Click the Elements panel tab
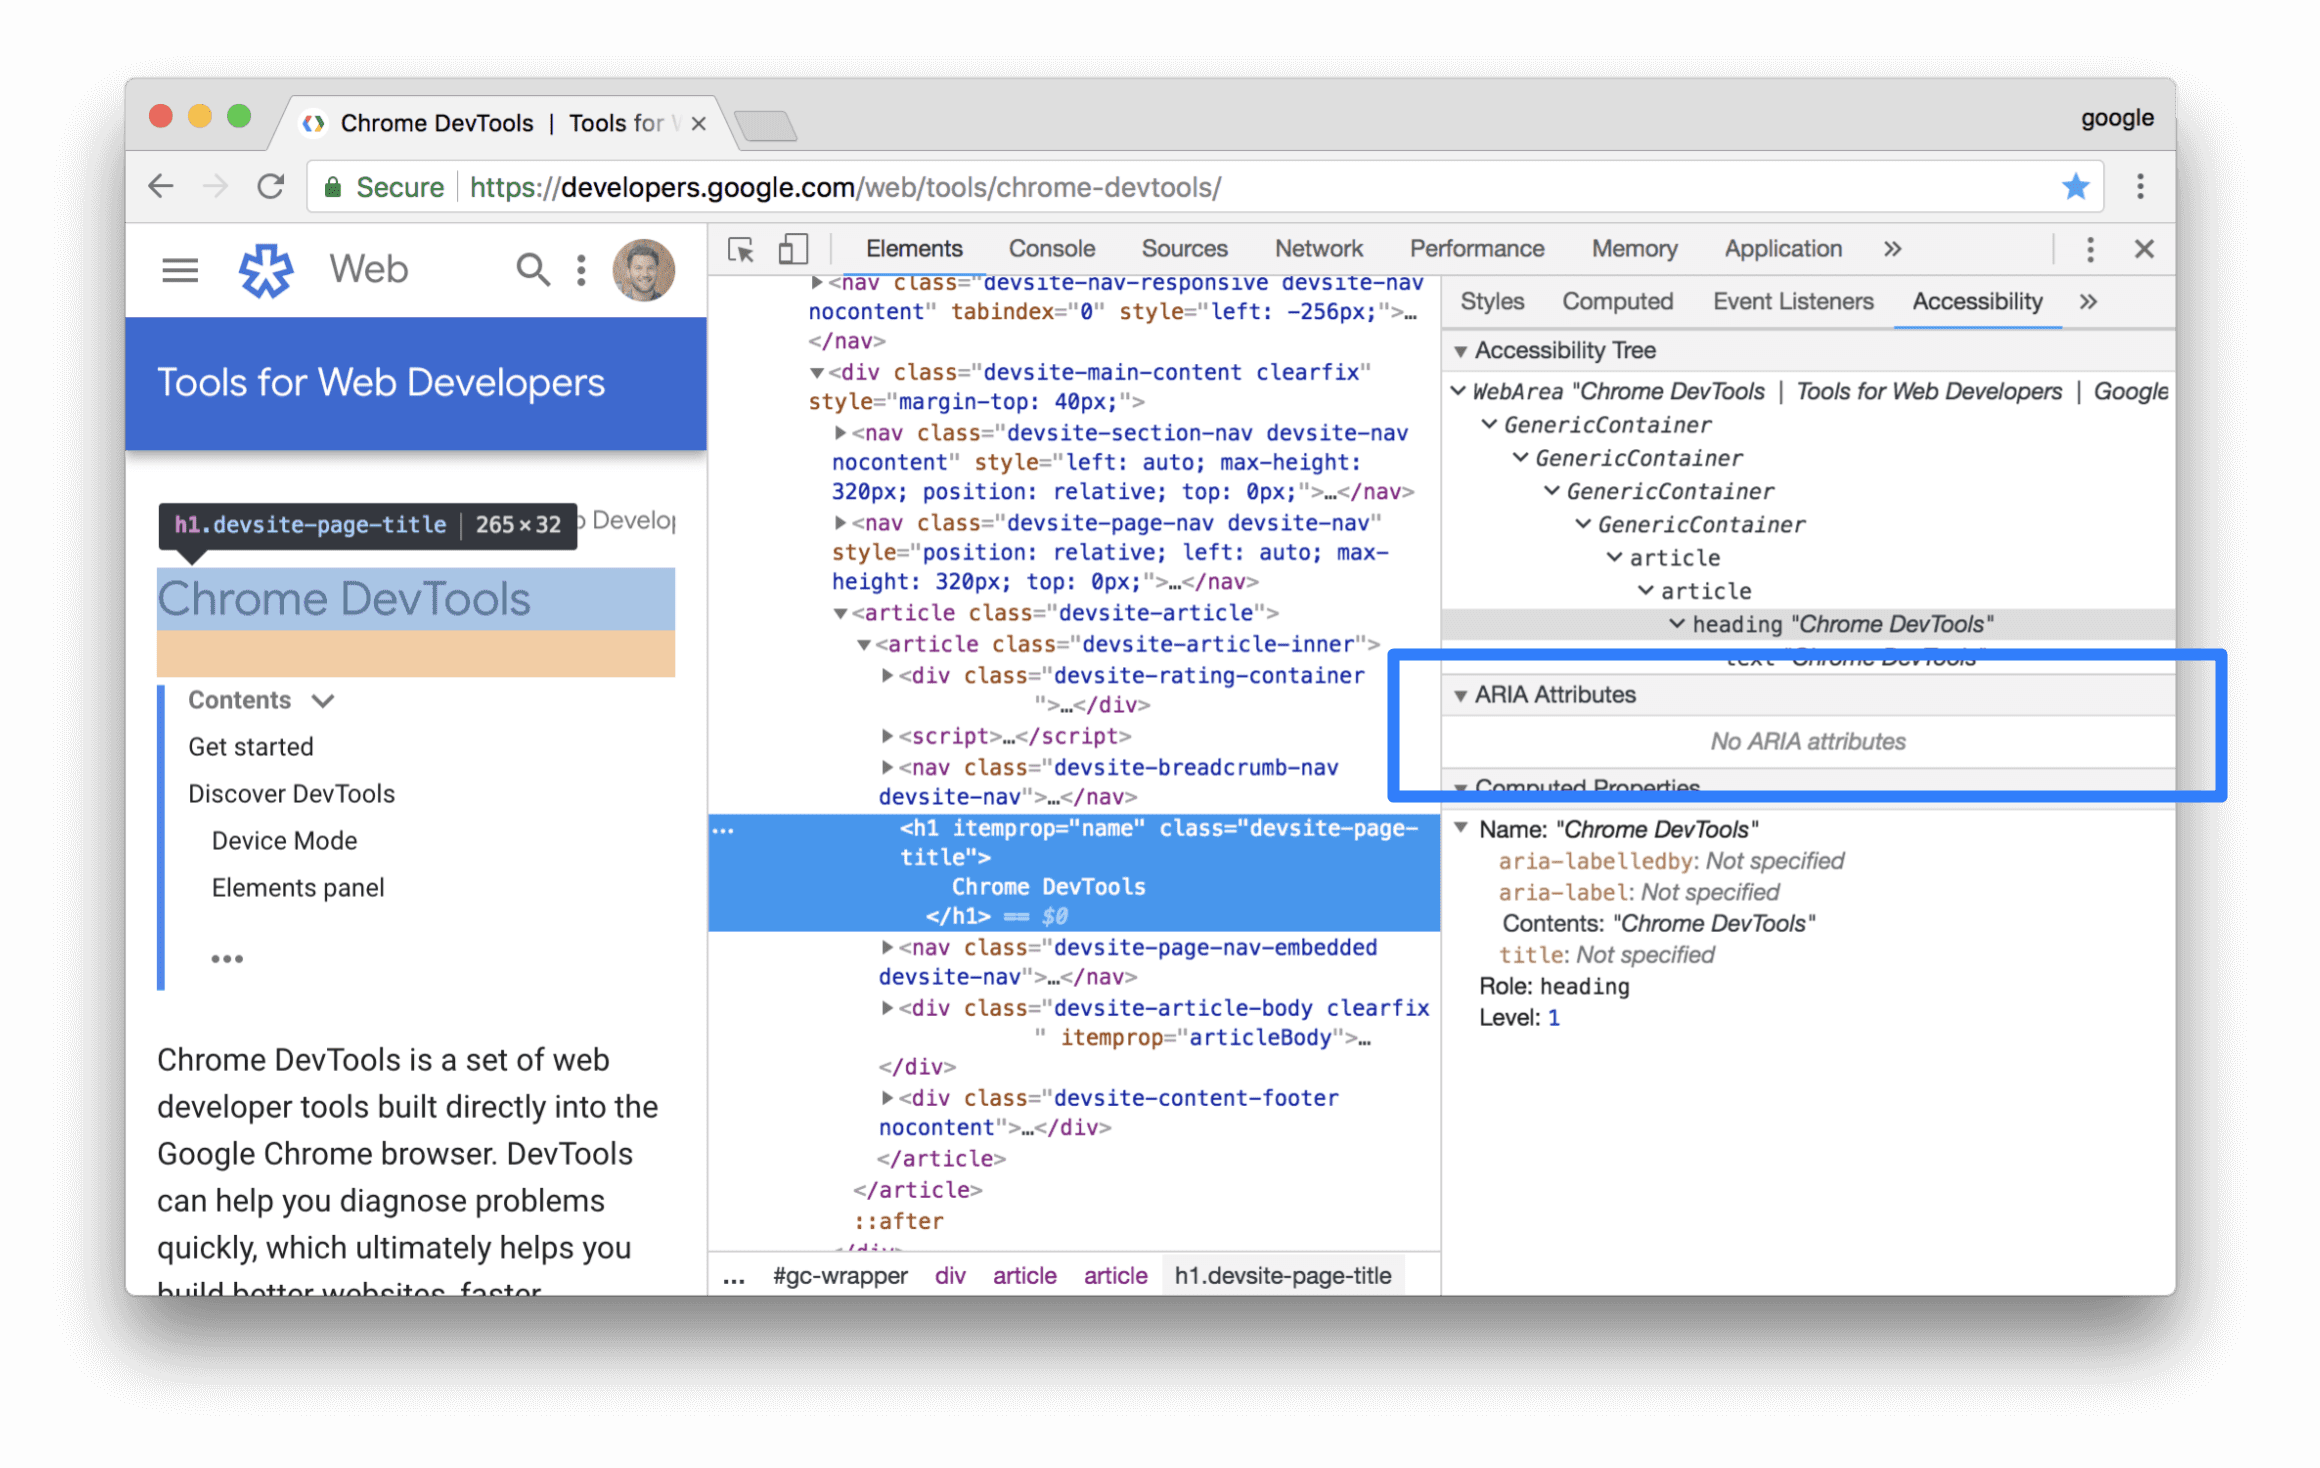 point(915,250)
